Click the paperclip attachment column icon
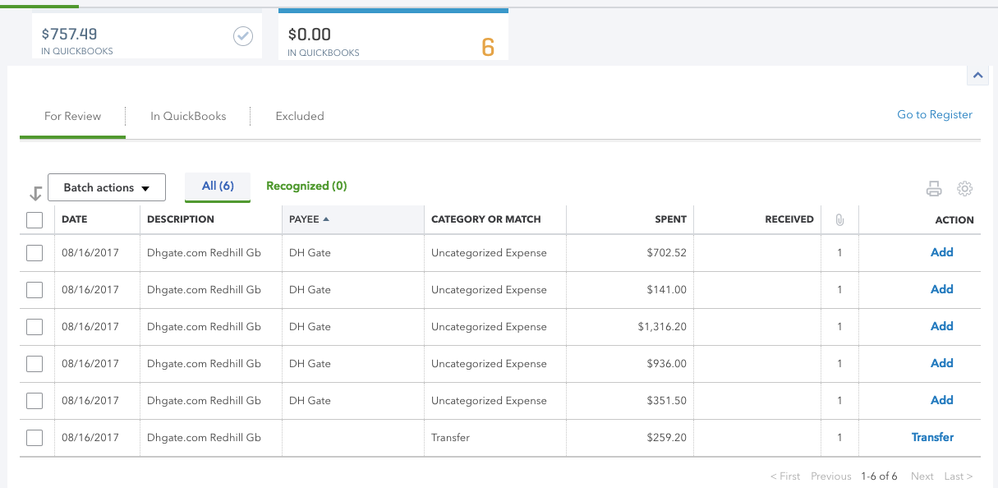Screen dimensions: 998x488 [x=840, y=220]
